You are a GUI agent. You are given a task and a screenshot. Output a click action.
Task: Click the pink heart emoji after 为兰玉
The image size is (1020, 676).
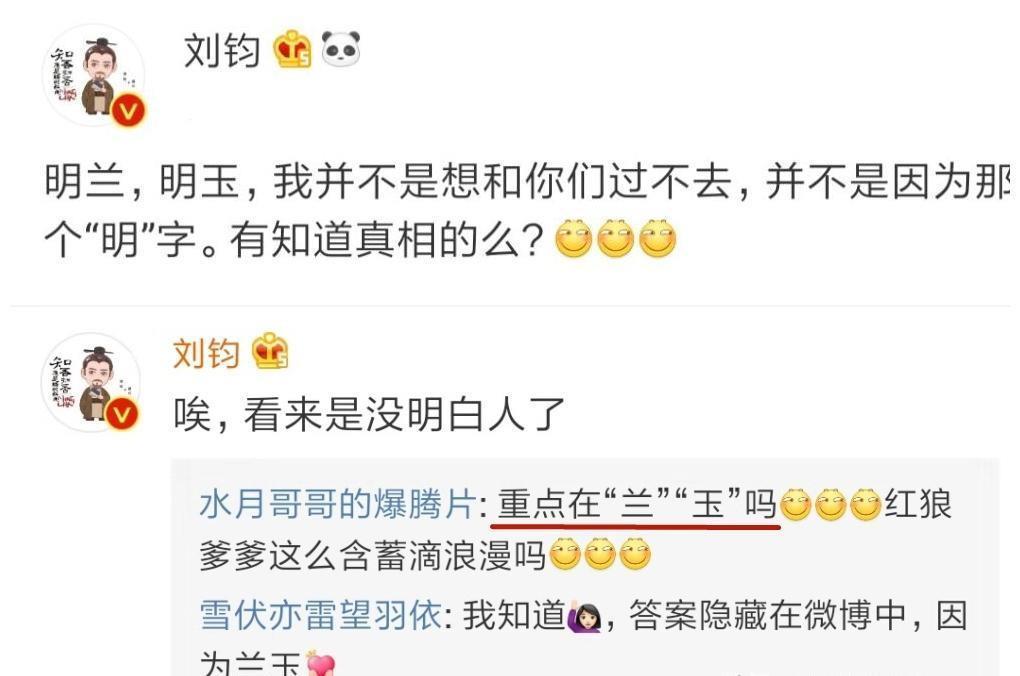pos(320,664)
